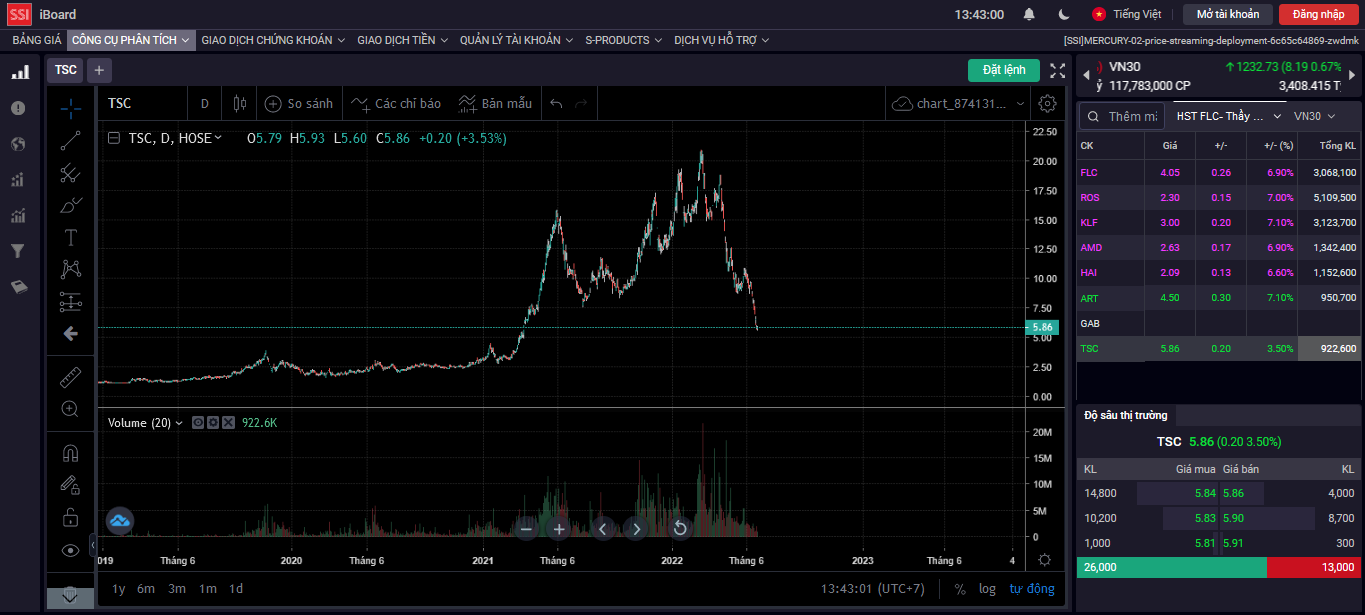This screenshot has width=1365, height=615.
Task: Hide all drawings with eye icon
Action: (x=70, y=549)
